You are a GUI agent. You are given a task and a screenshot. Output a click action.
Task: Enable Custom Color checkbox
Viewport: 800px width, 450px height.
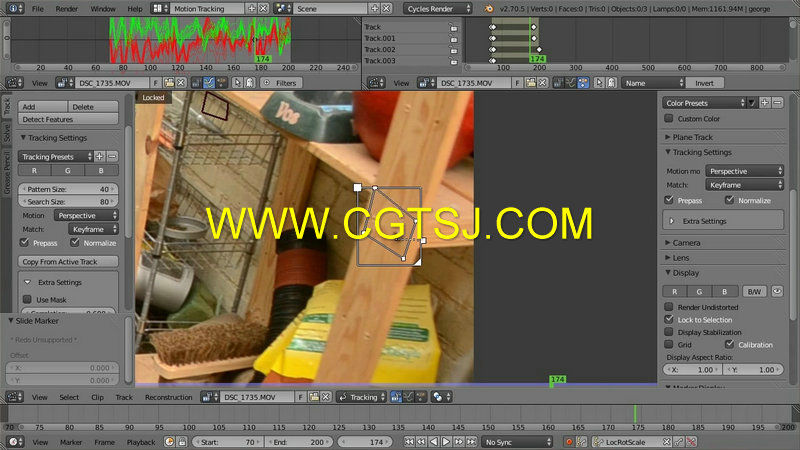(669, 118)
